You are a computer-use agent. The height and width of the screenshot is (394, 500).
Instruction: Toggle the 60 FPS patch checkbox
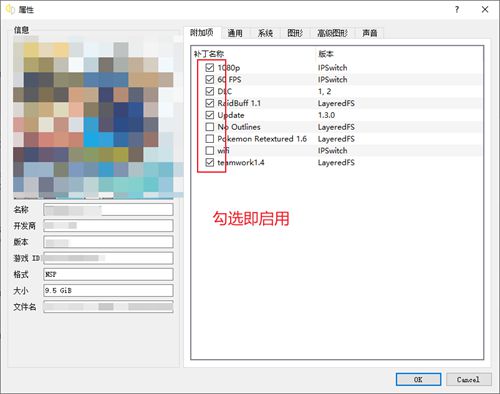(x=209, y=79)
